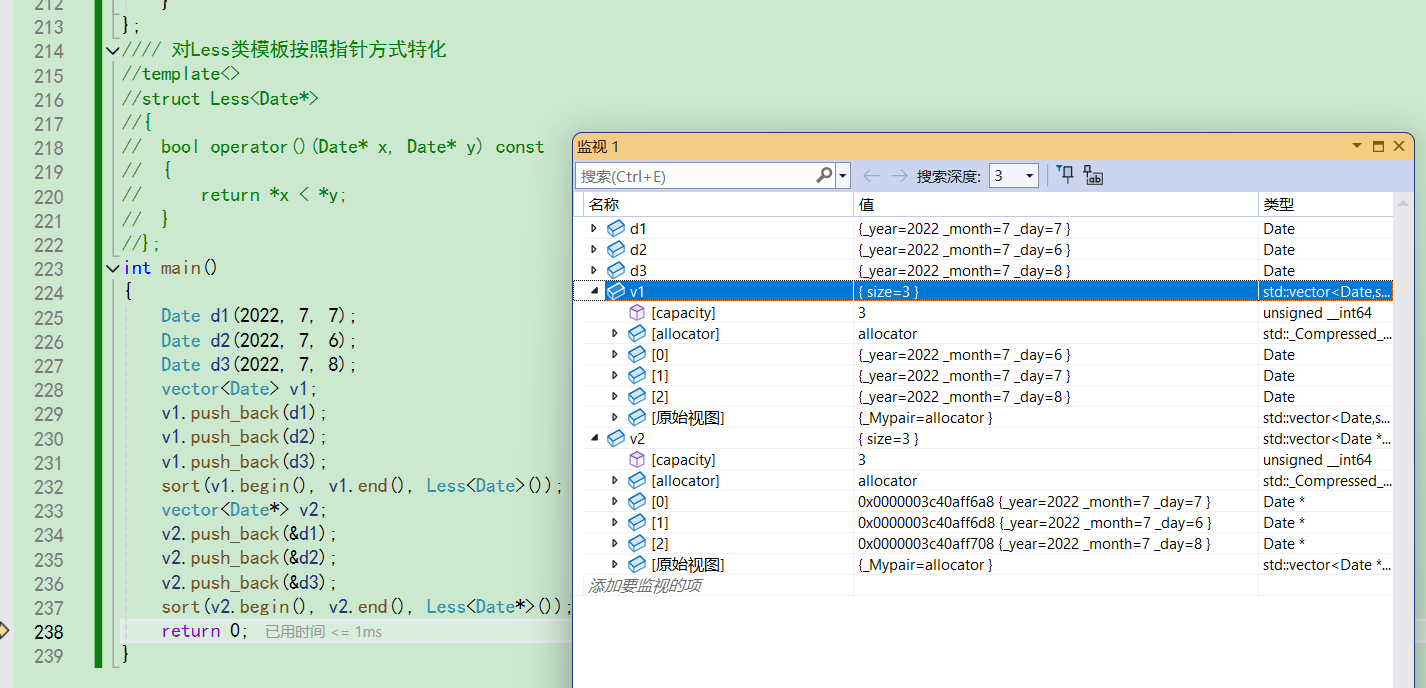The width and height of the screenshot is (1426, 688).
Task: Expand v1's [0] element
Action: click(615, 354)
